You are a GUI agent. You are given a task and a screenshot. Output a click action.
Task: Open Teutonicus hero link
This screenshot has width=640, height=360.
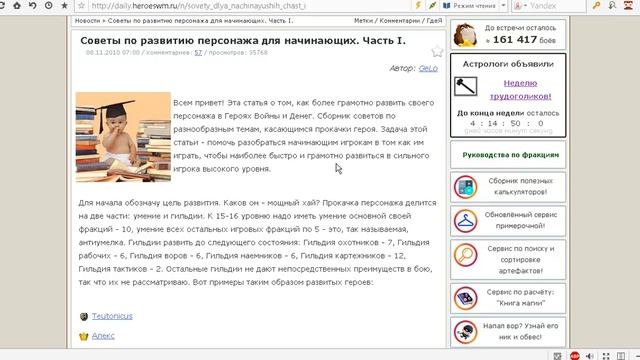point(112,316)
